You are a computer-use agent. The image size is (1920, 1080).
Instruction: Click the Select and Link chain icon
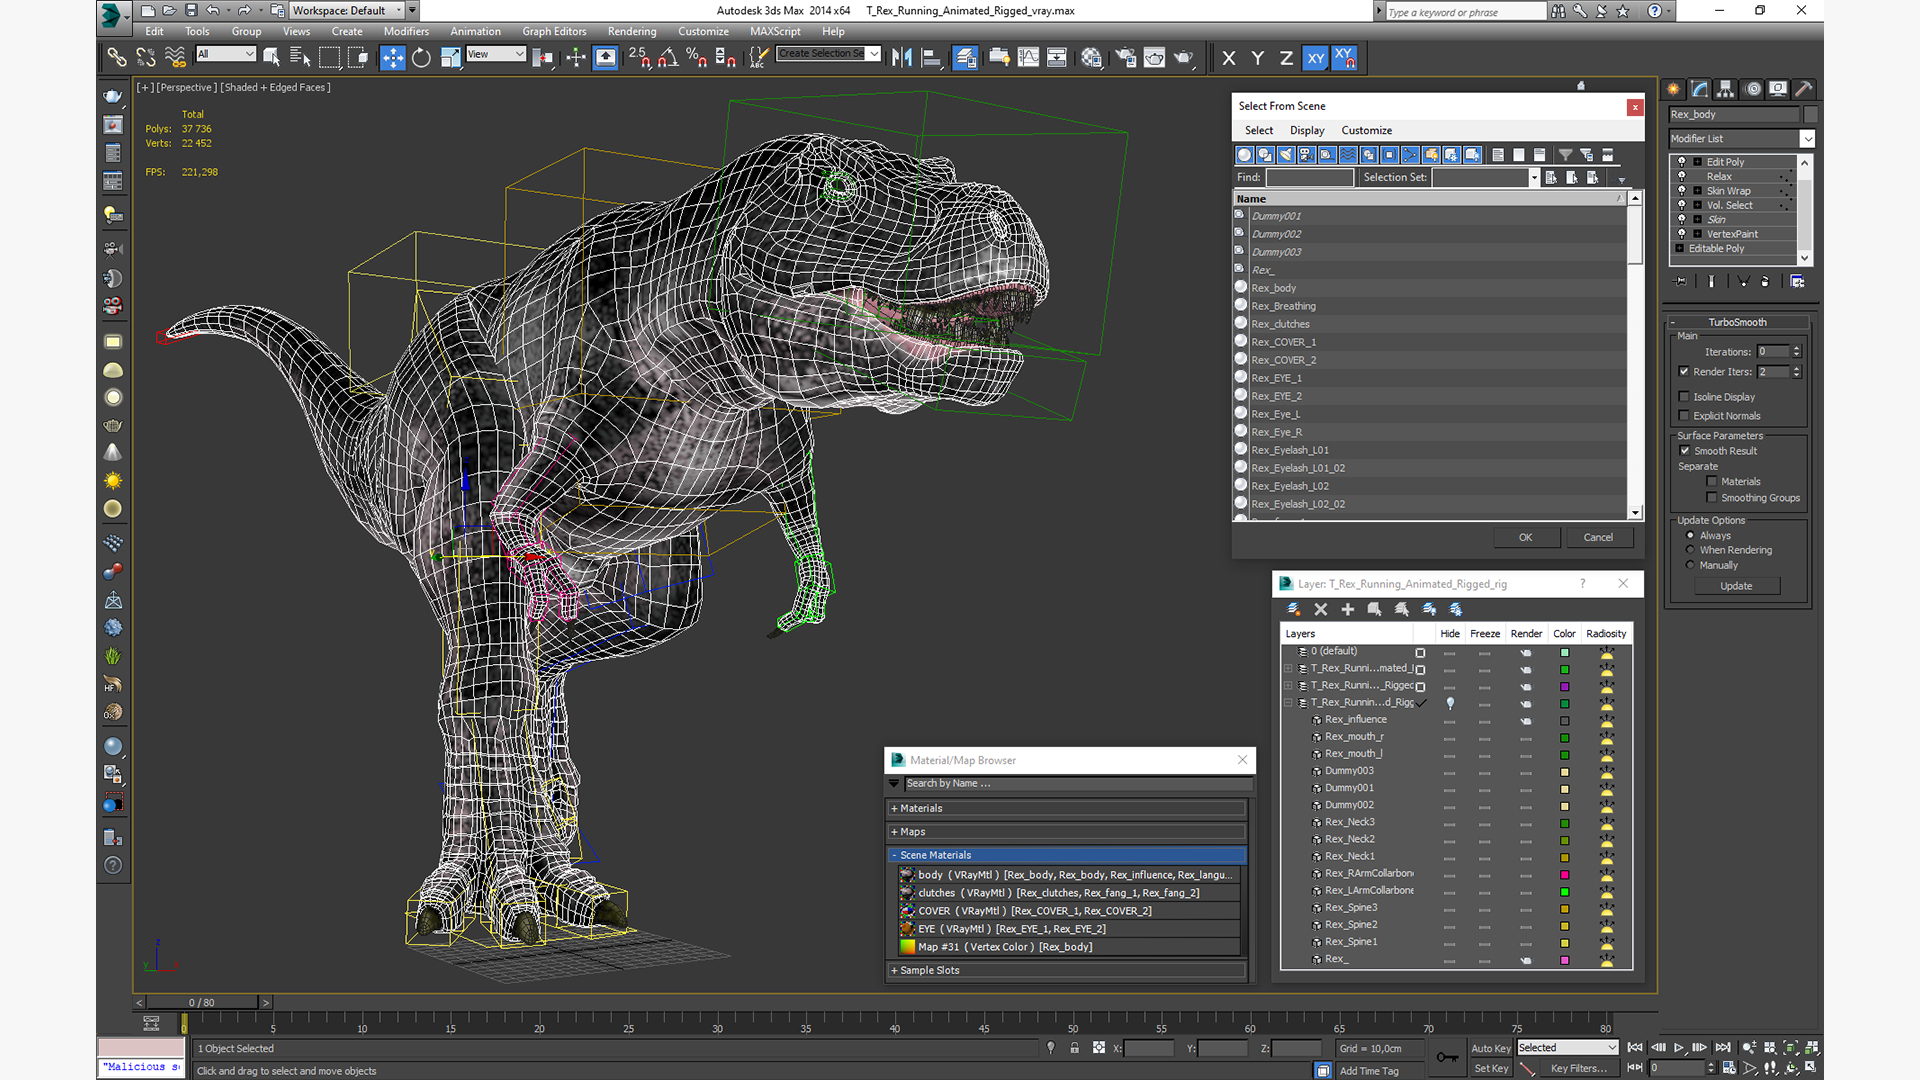pyautogui.click(x=117, y=58)
